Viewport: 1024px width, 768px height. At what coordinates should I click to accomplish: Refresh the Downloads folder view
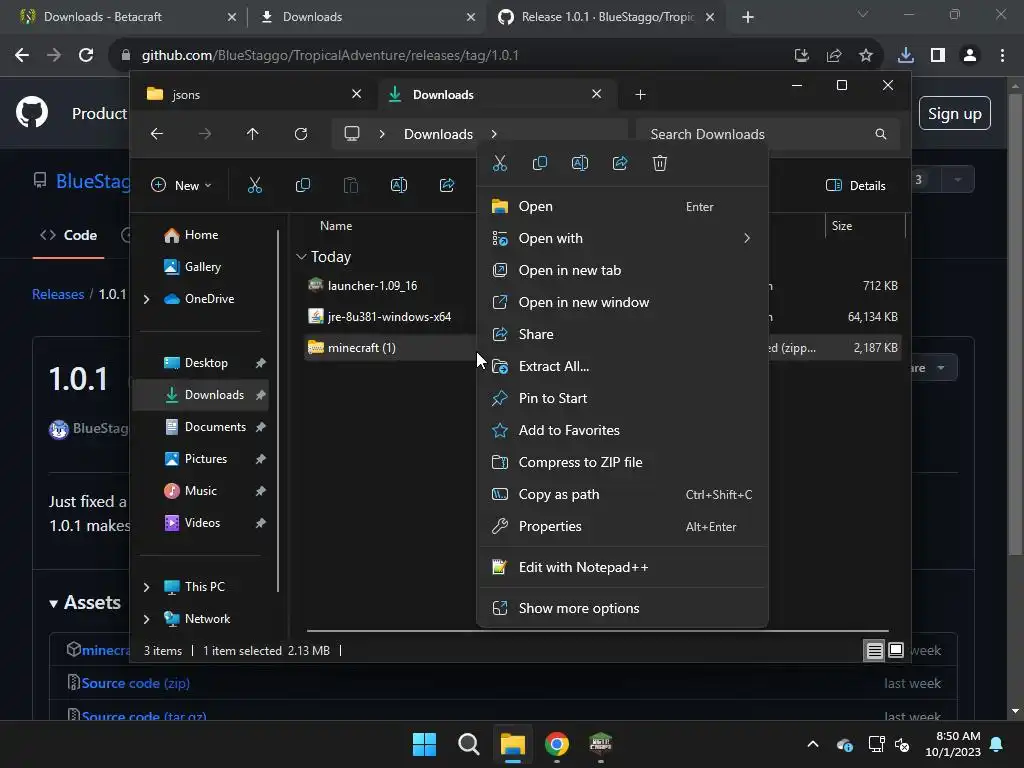[x=300, y=134]
